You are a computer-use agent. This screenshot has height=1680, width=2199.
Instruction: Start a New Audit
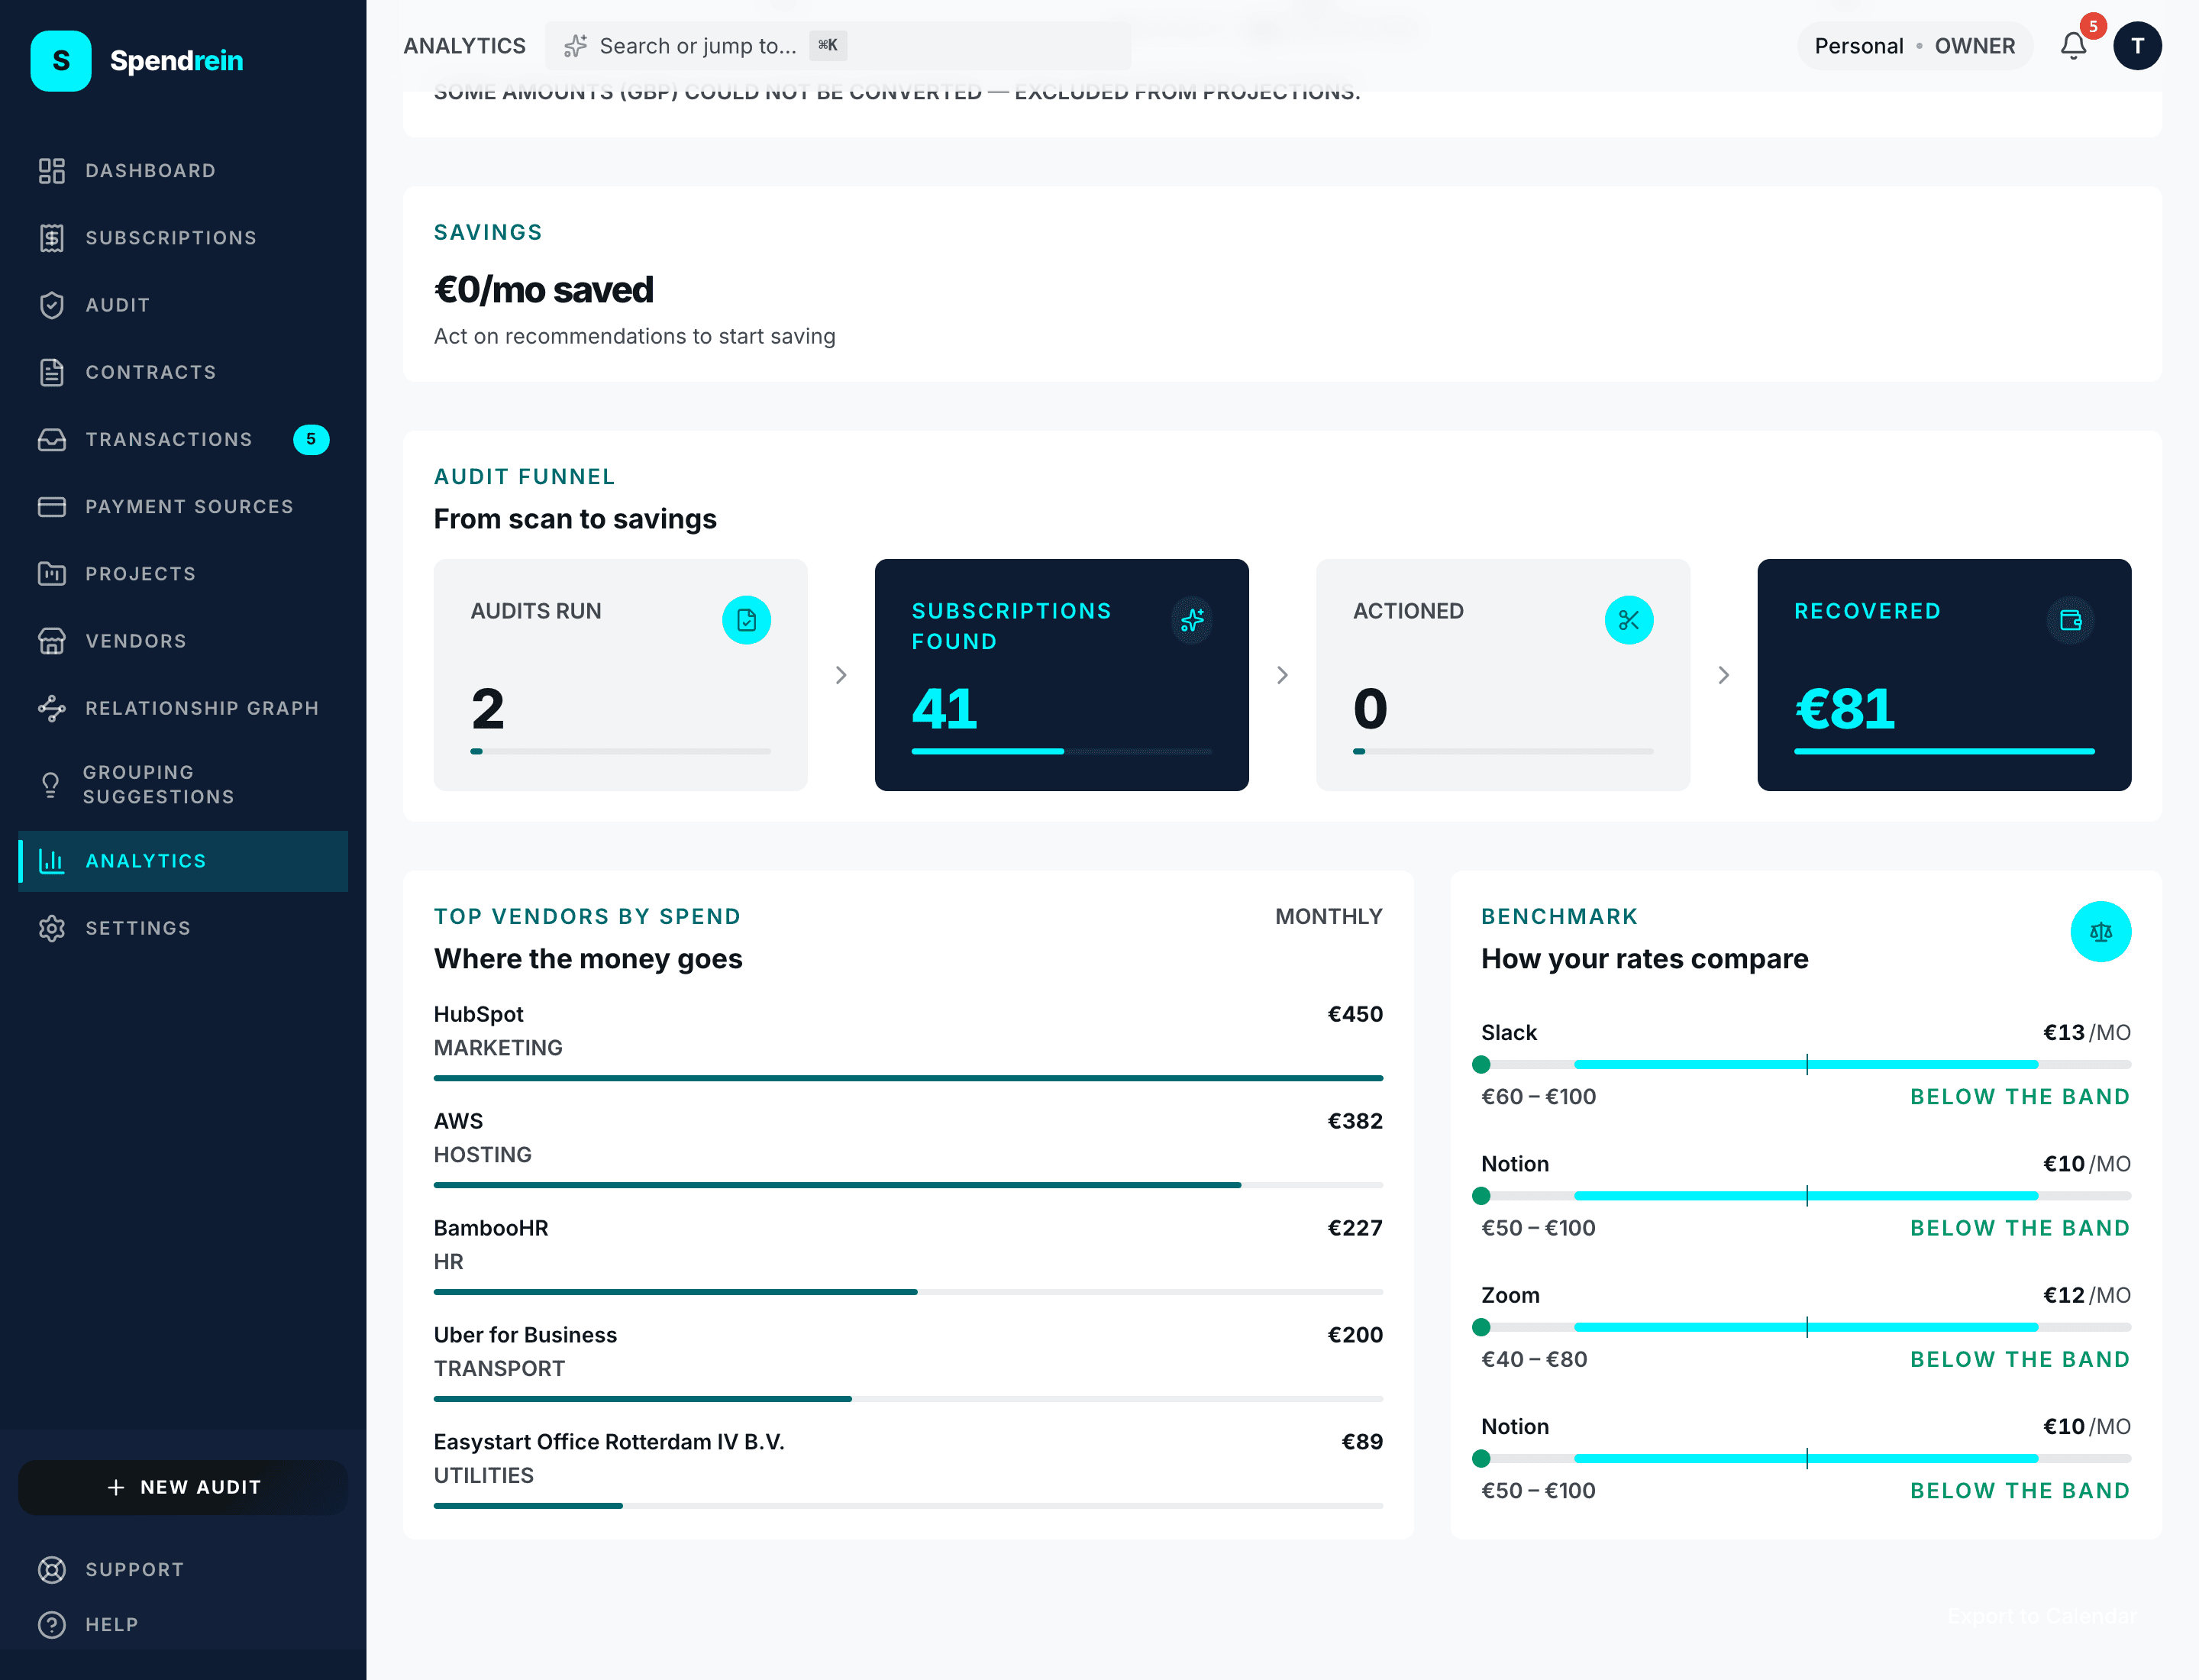[x=183, y=1488]
